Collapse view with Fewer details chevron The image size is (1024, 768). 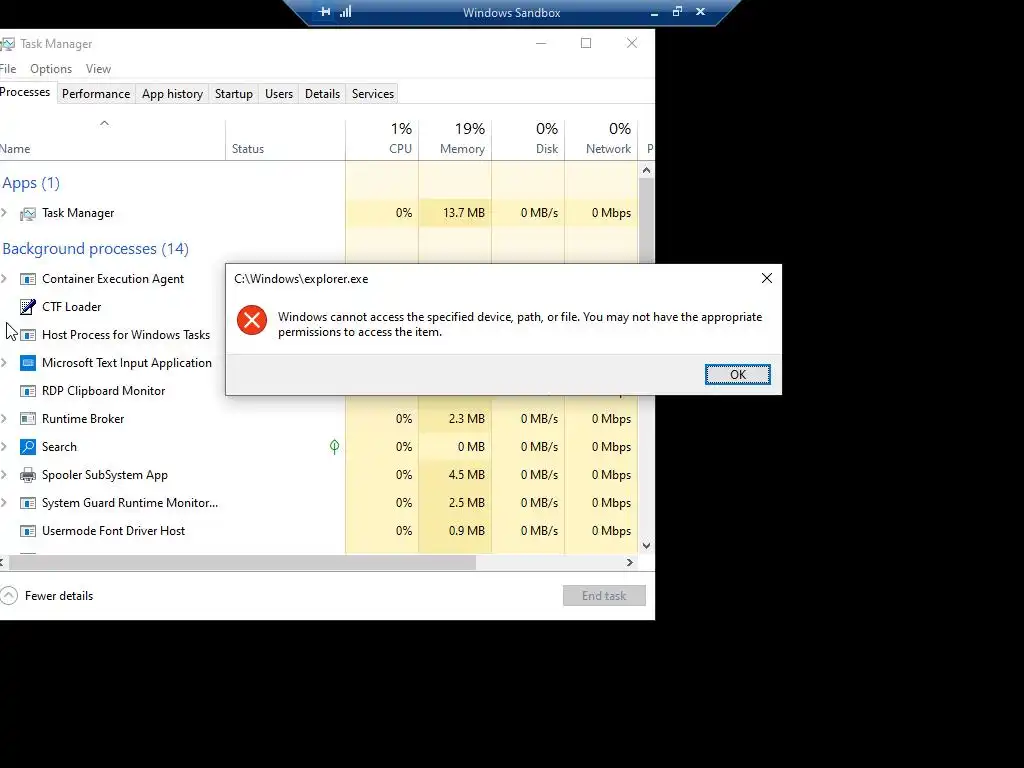coord(8,596)
